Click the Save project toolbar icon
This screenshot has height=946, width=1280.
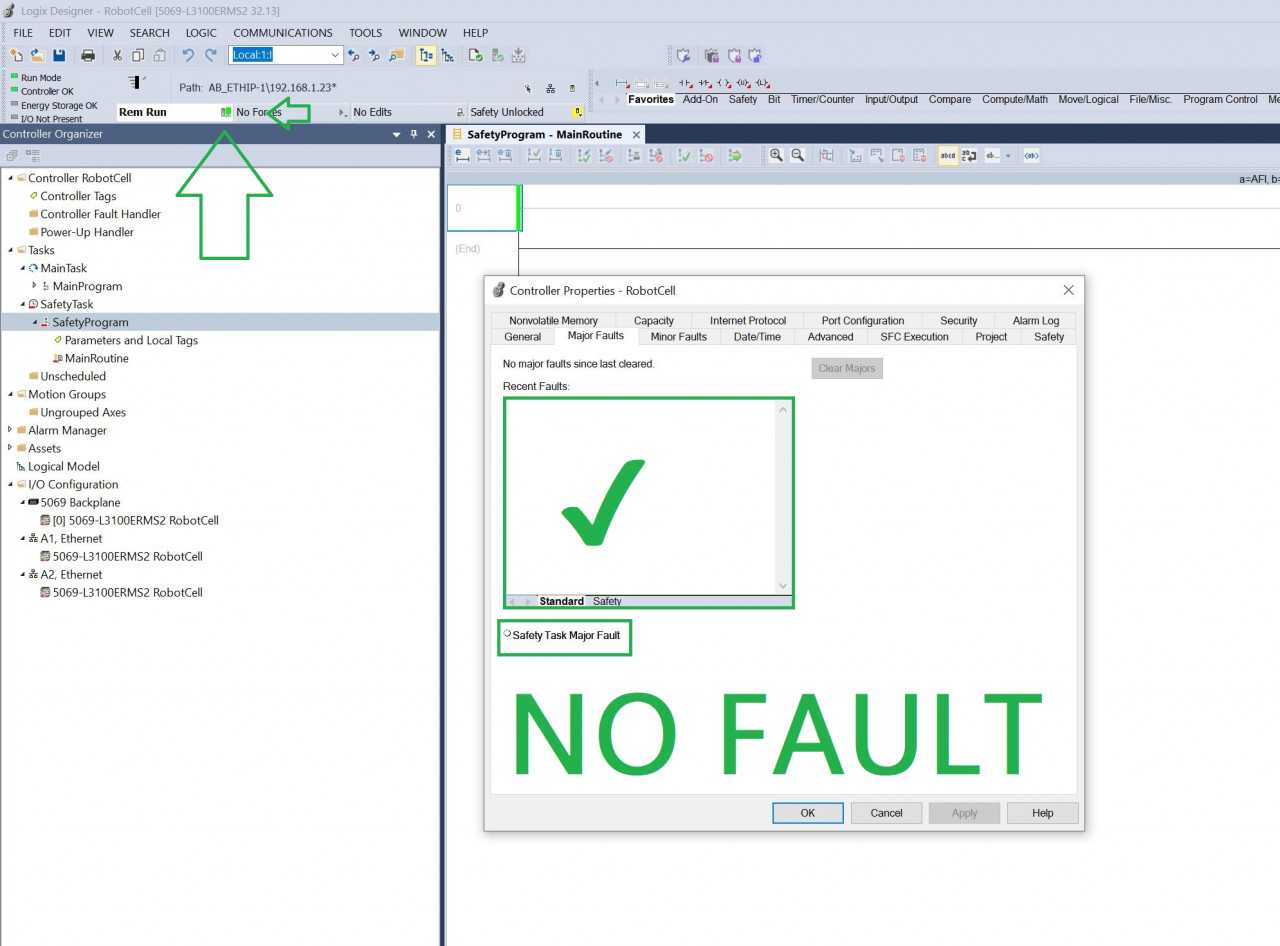[x=59, y=55]
